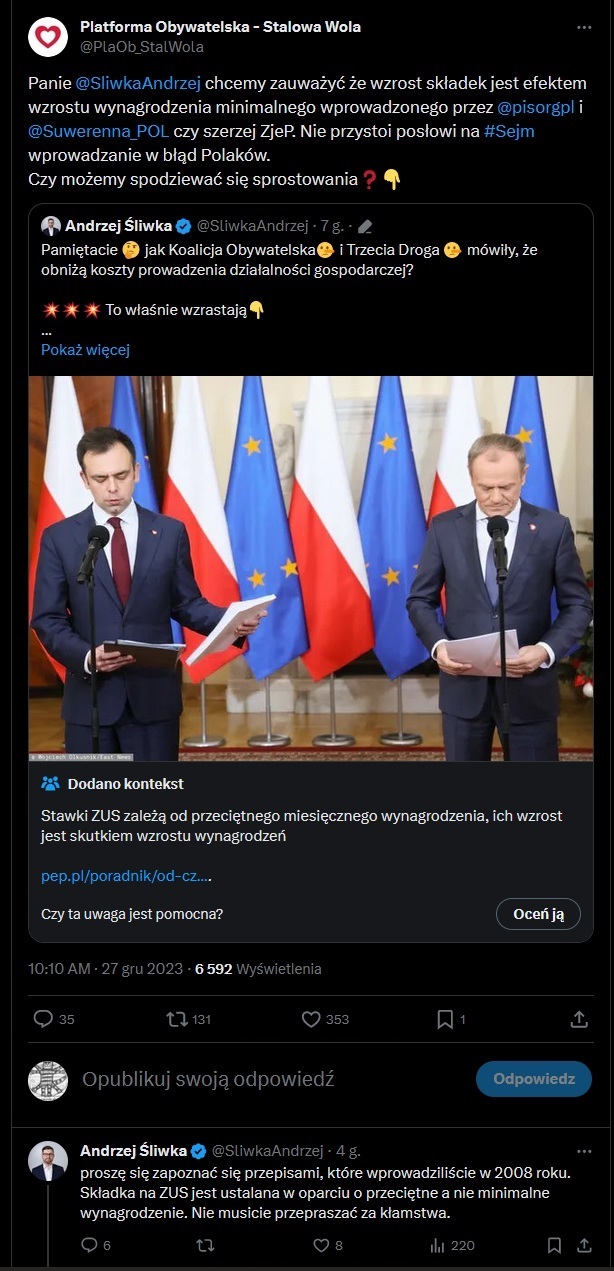Expand quoted tweet with Pokaż więcej
Screen dimensions: 614x1271
coord(85,350)
